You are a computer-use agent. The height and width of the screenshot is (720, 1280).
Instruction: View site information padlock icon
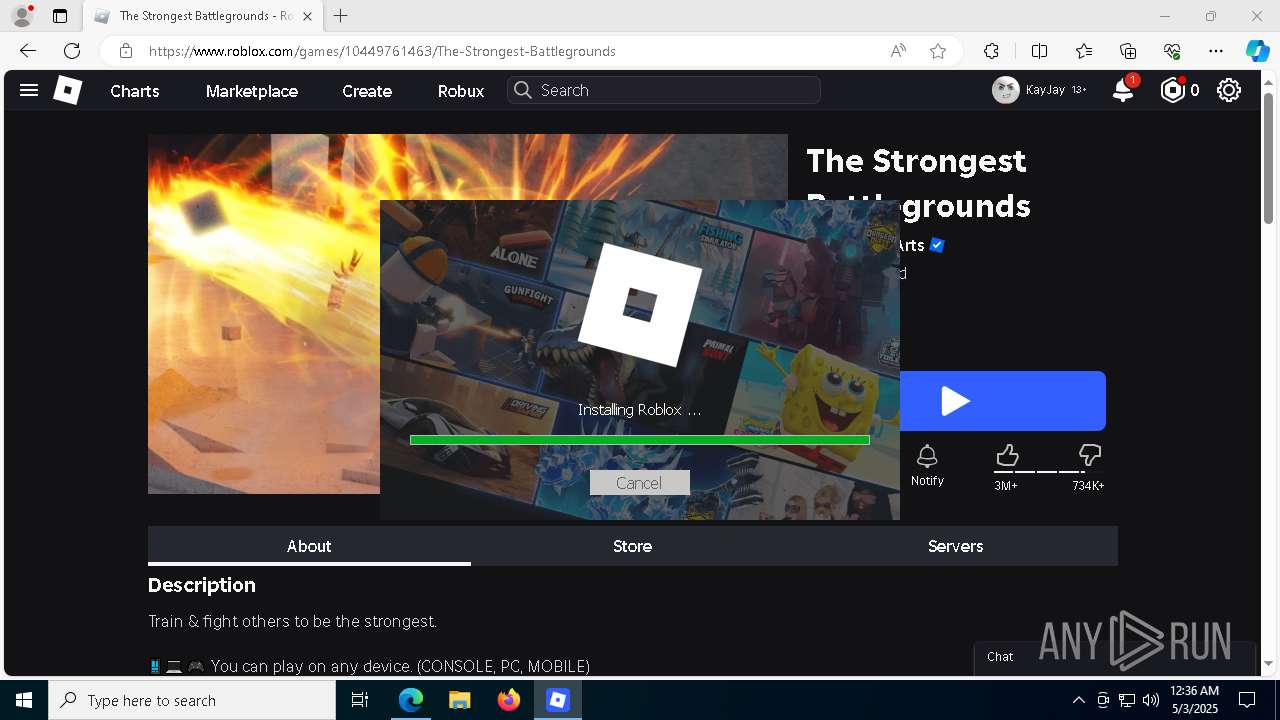[x=125, y=51]
